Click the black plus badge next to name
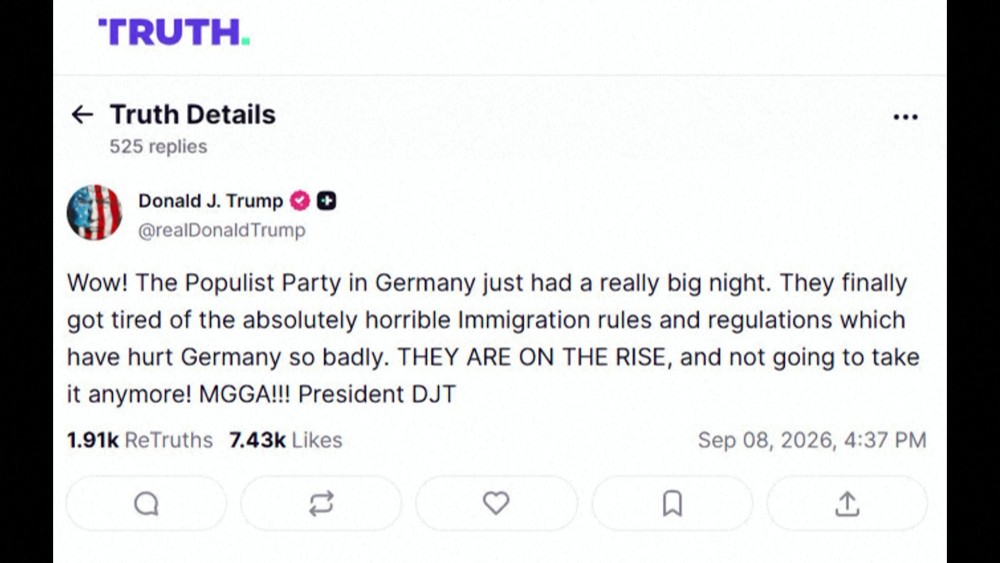This screenshot has height=563, width=1000. [327, 201]
